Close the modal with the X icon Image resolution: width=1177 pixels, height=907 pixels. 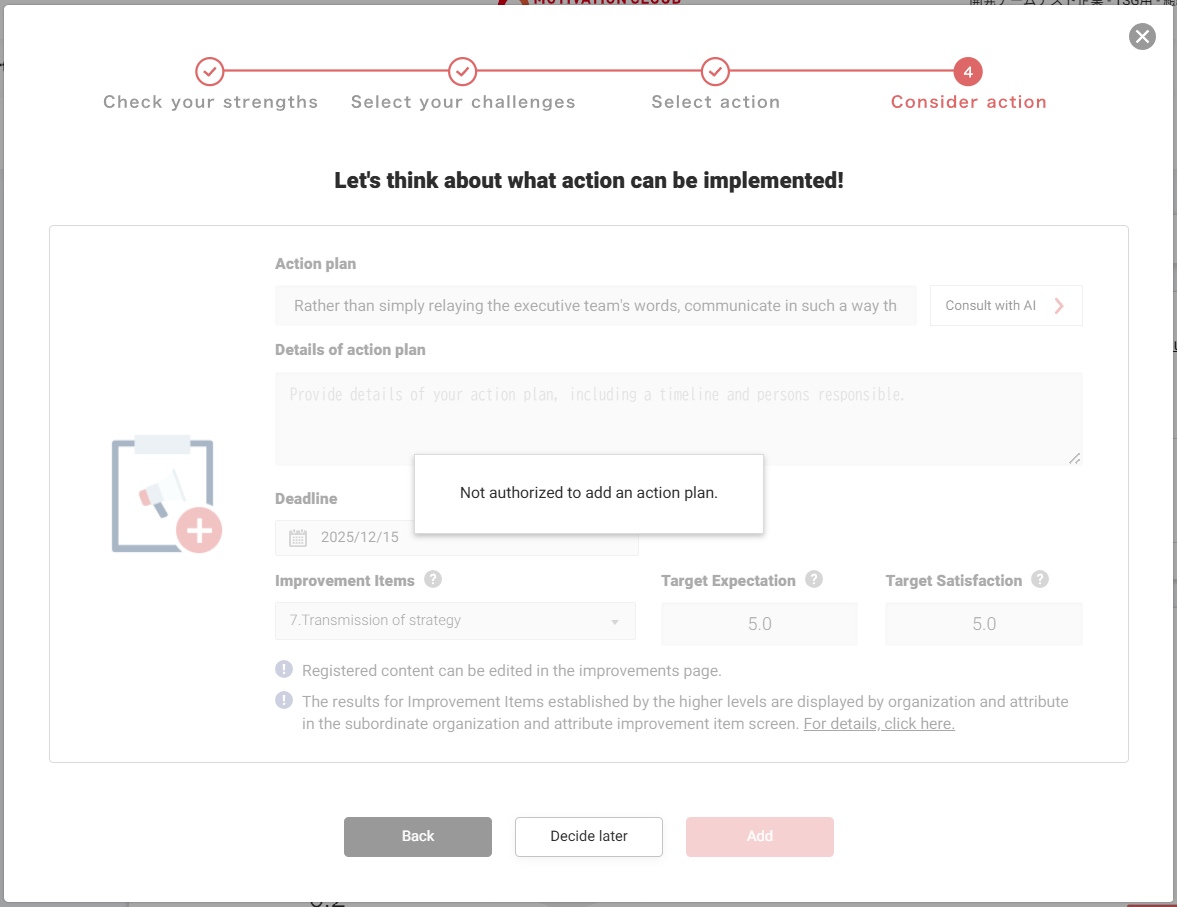pos(1142,37)
